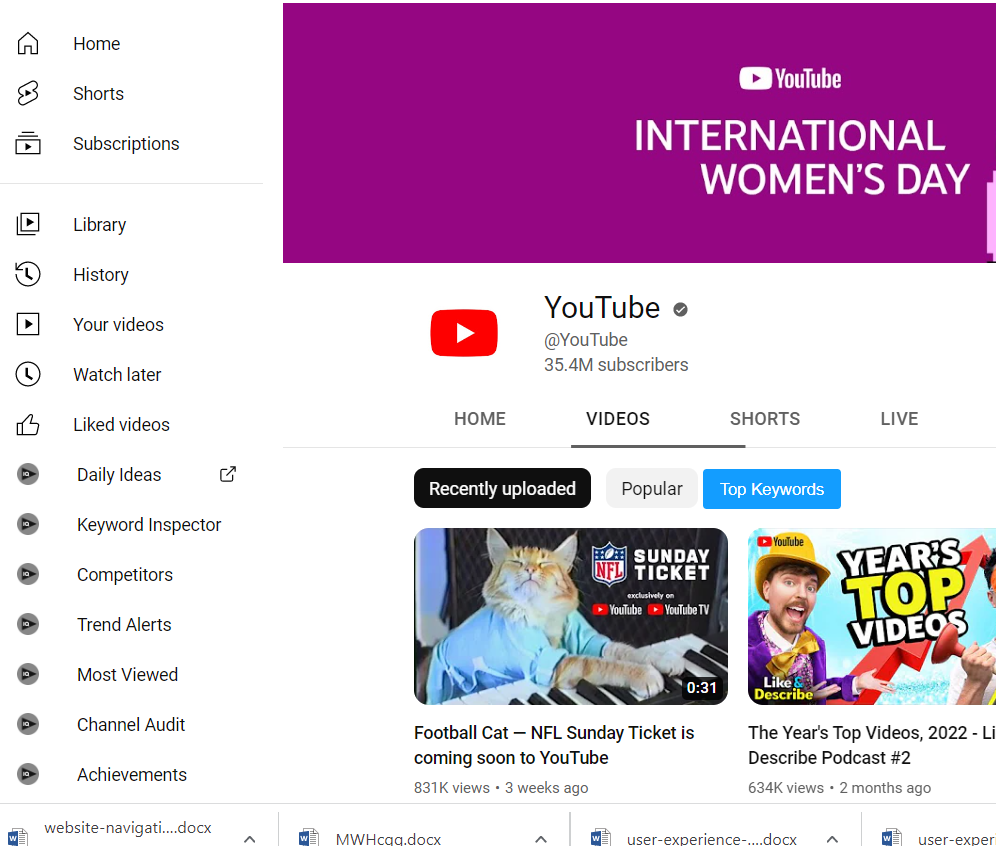The image size is (996, 846).
Task: Click the Most Viewed extension icon
Action: pyautogui.click(x=28, y=674)
